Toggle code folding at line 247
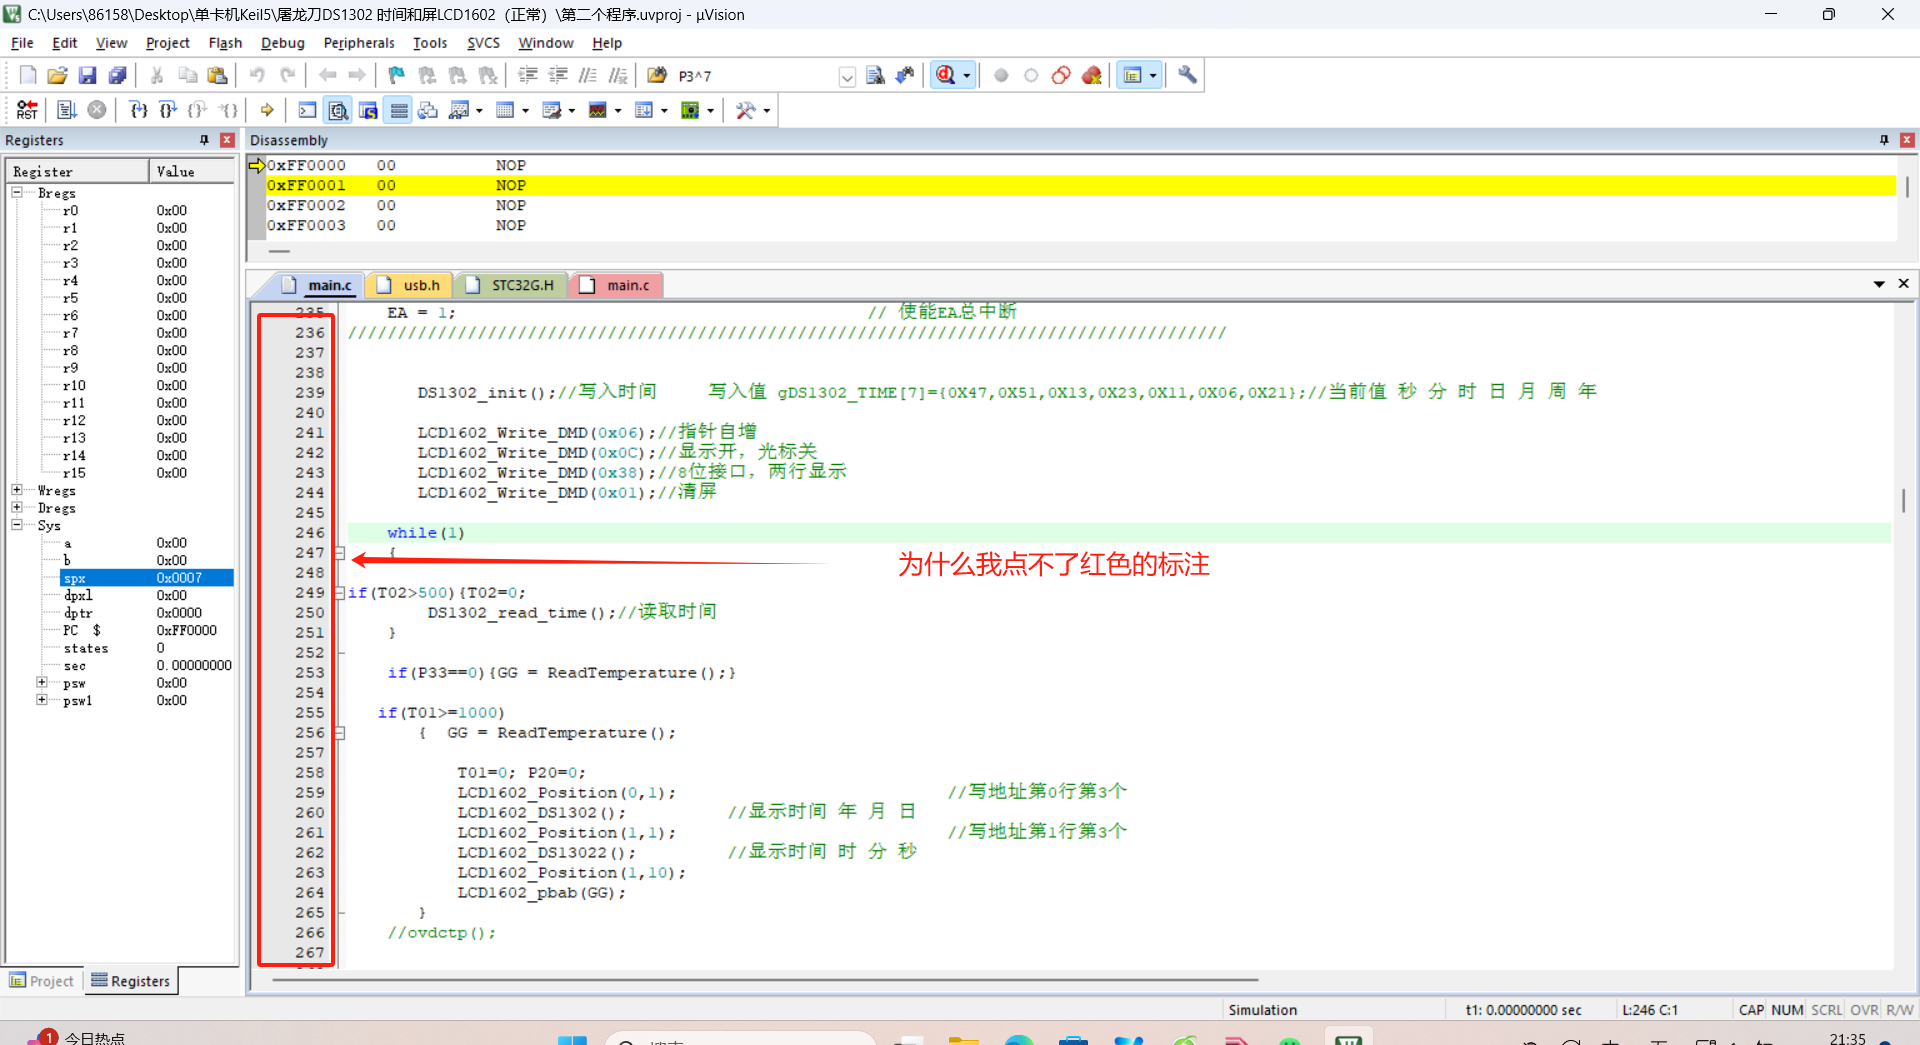The image size is (1920, 1045). click(x=340, y=553)
